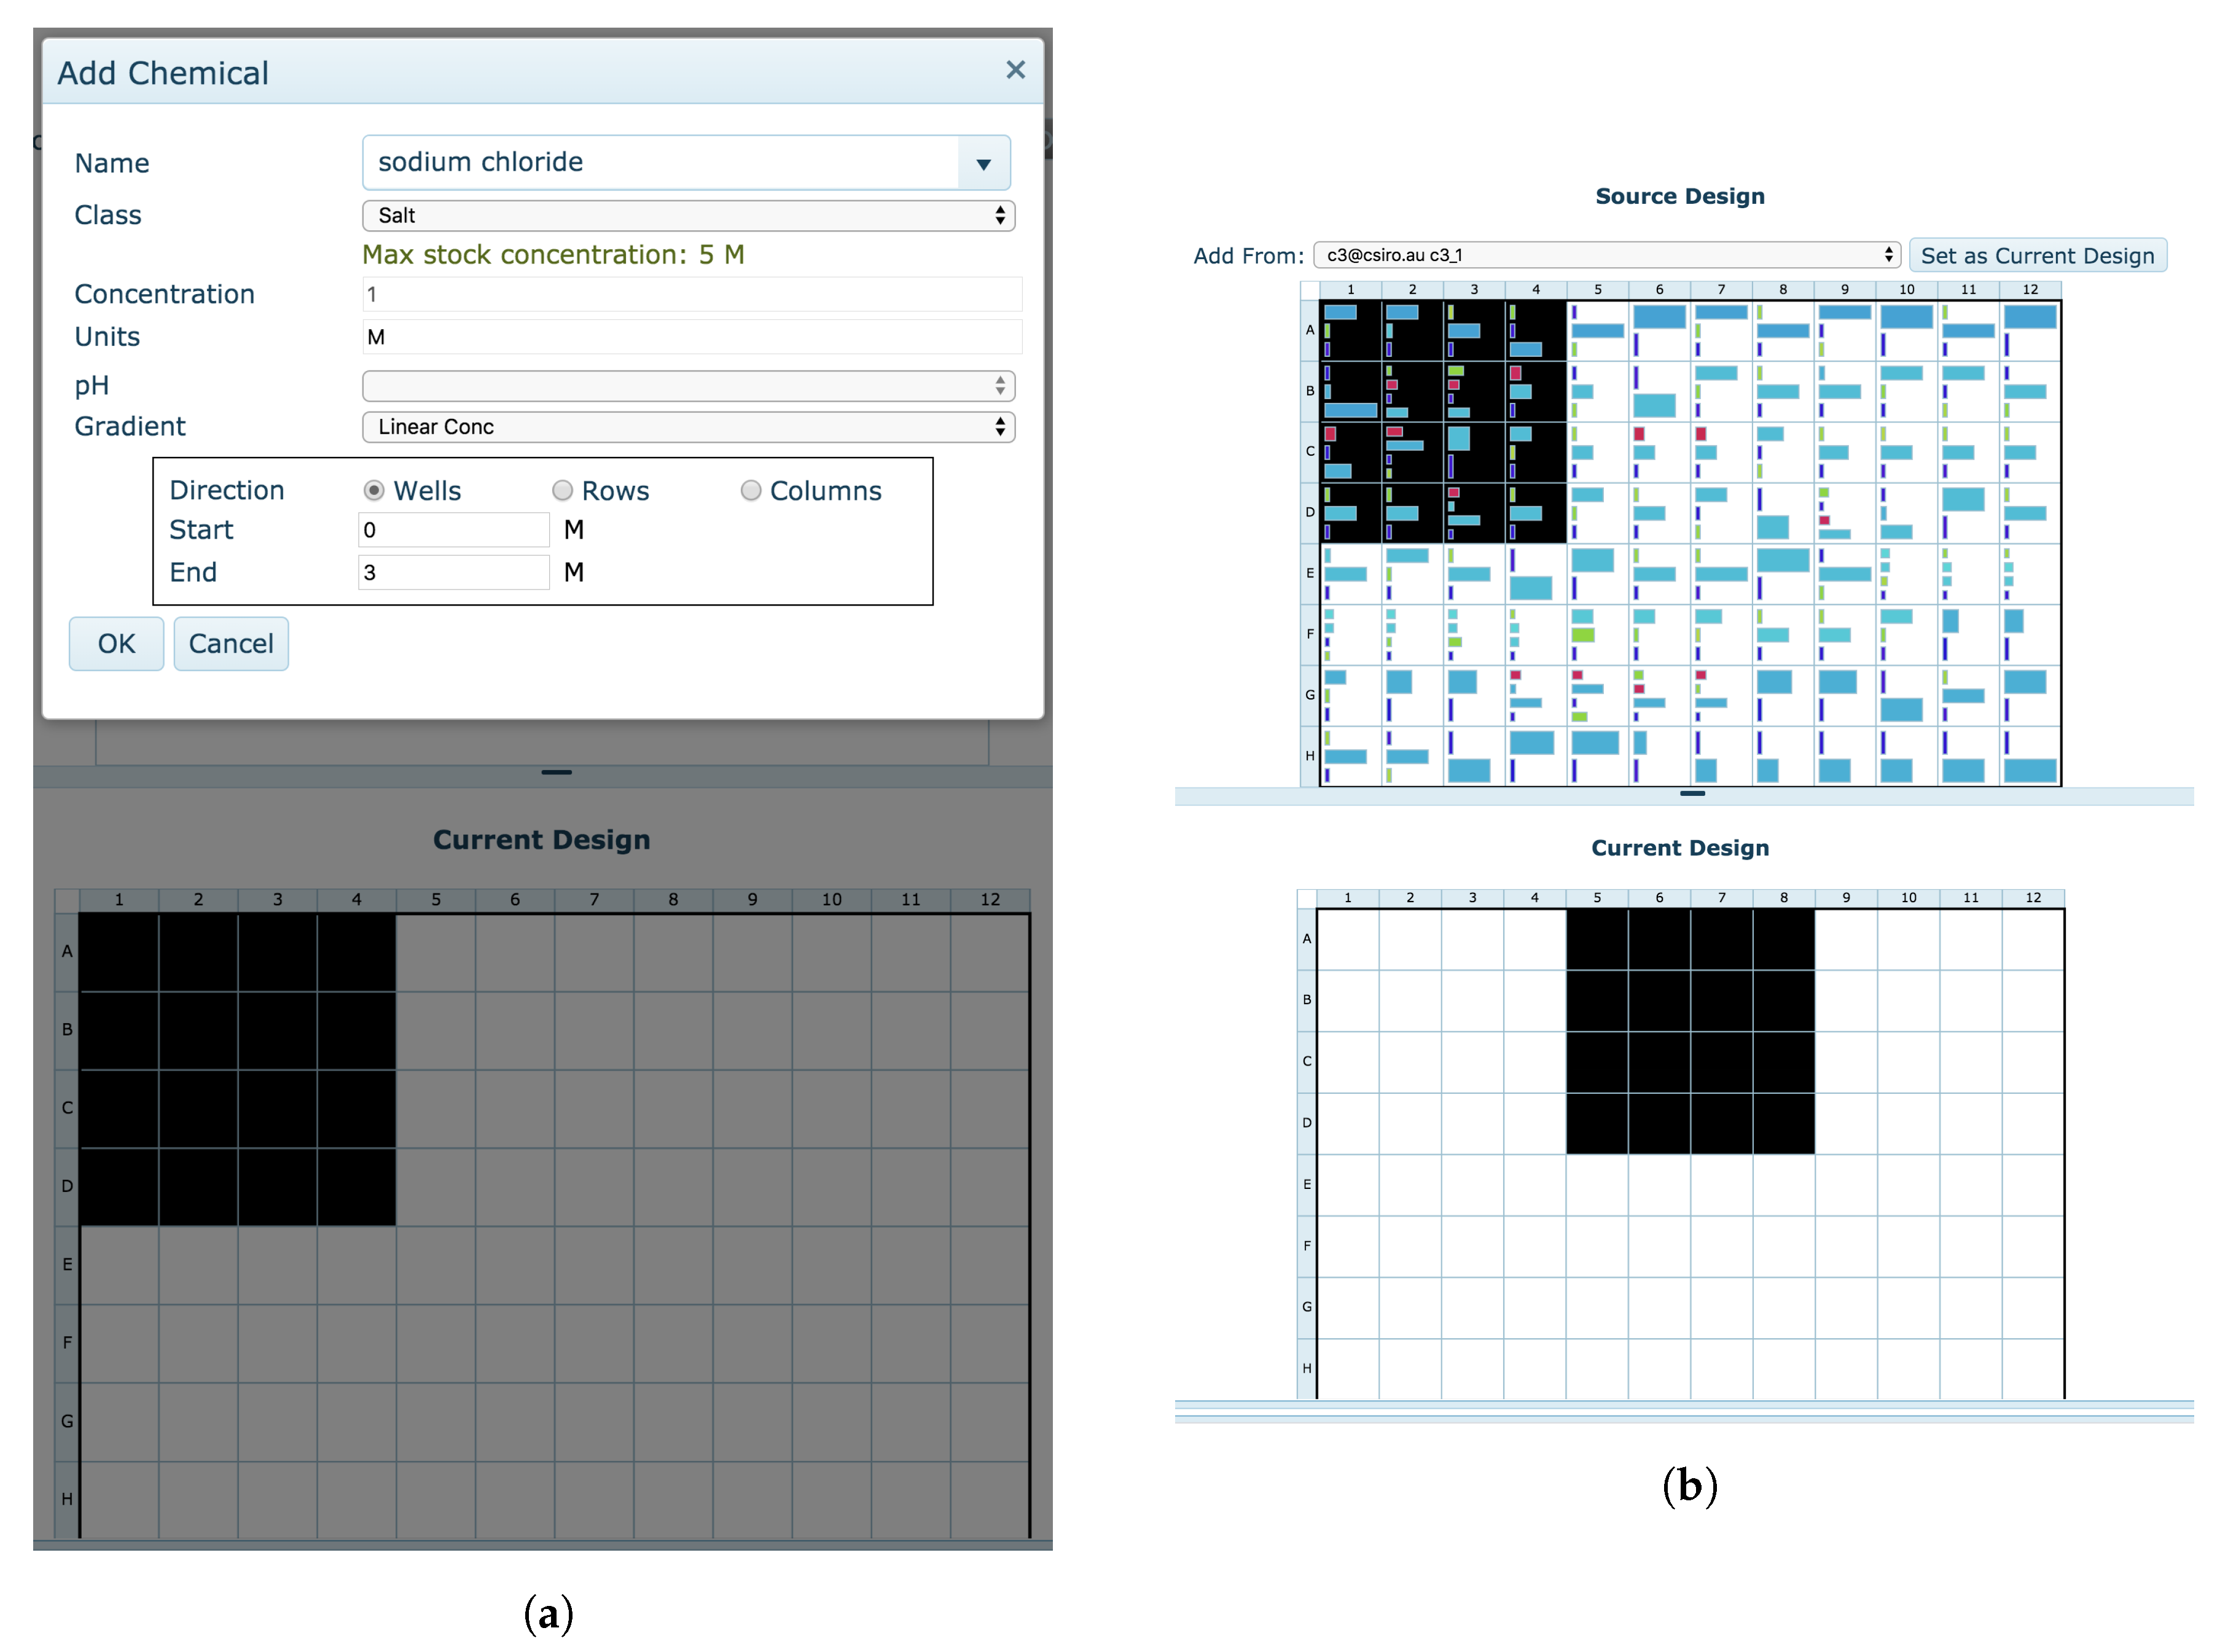Viewport: 2228px width, 1652px height.
Task: Click the gradient End value field
Action: pos(453,573)
